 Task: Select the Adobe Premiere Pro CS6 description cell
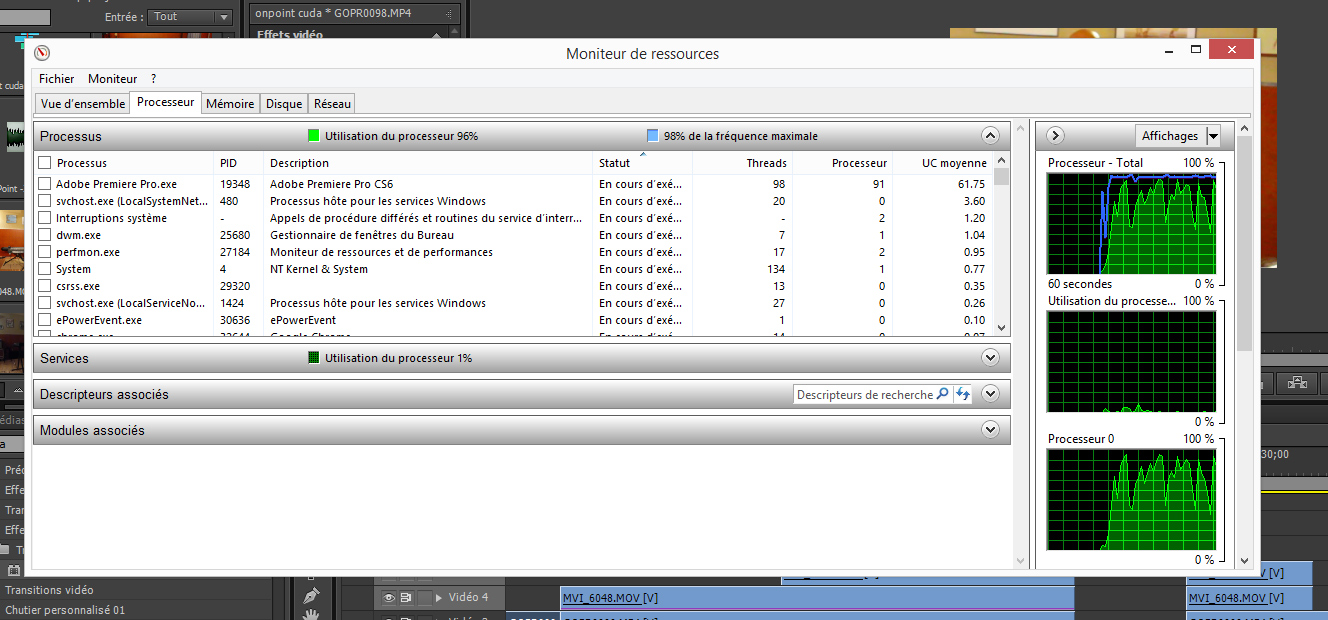click(x=331, y=184)
